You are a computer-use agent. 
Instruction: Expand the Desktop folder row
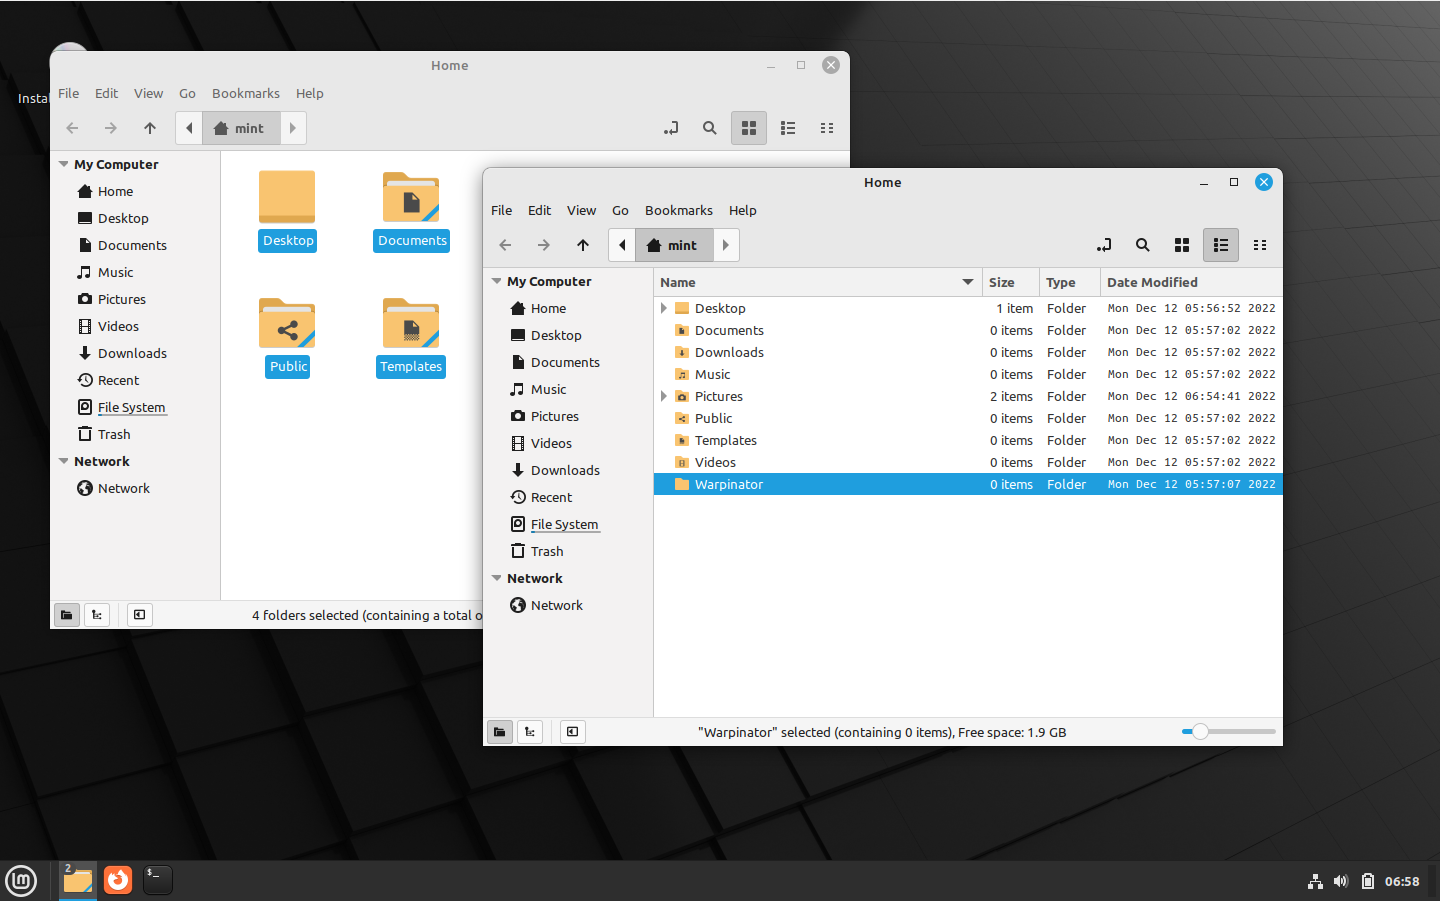(x=663, y=308)
